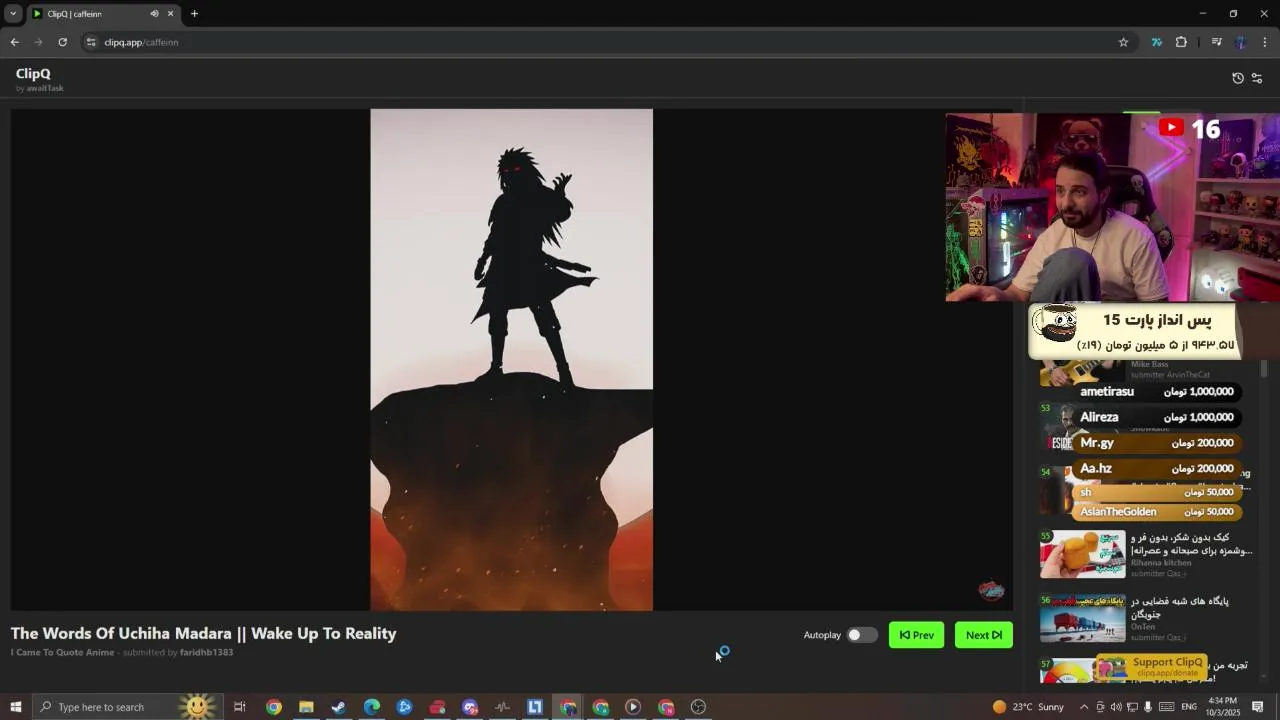Open the media controls icon in Chrome toolbar
The height and width of the screenshot is (720, 1280).
pos(1216,42)
